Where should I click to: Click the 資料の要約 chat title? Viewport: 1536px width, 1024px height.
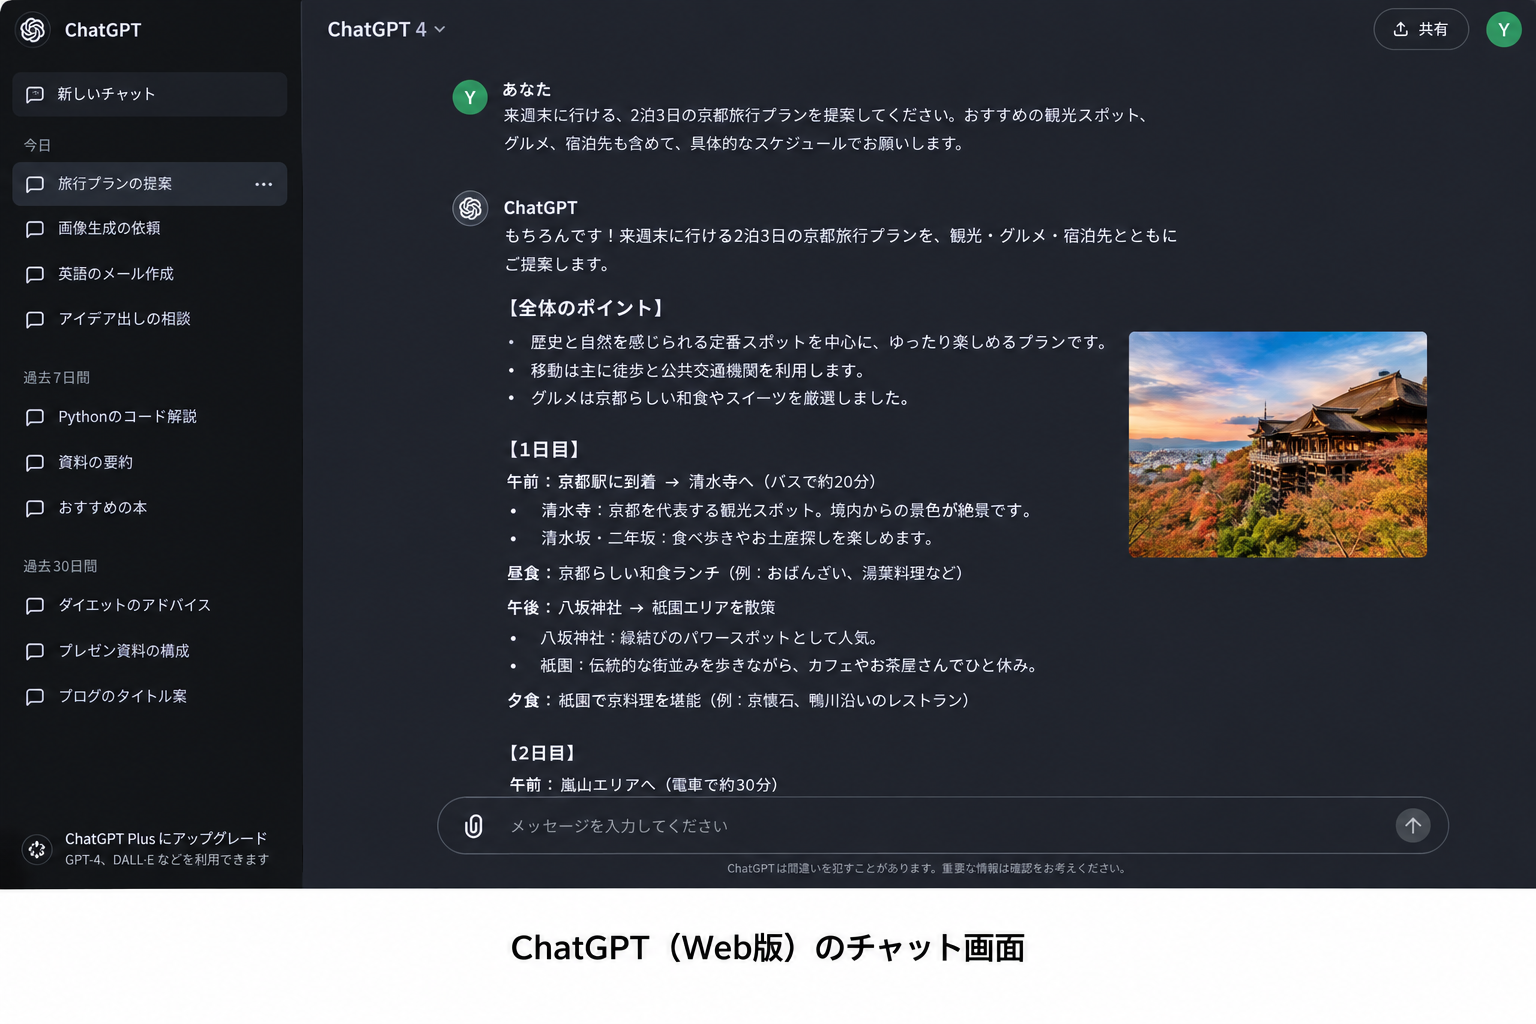(95, 463)
